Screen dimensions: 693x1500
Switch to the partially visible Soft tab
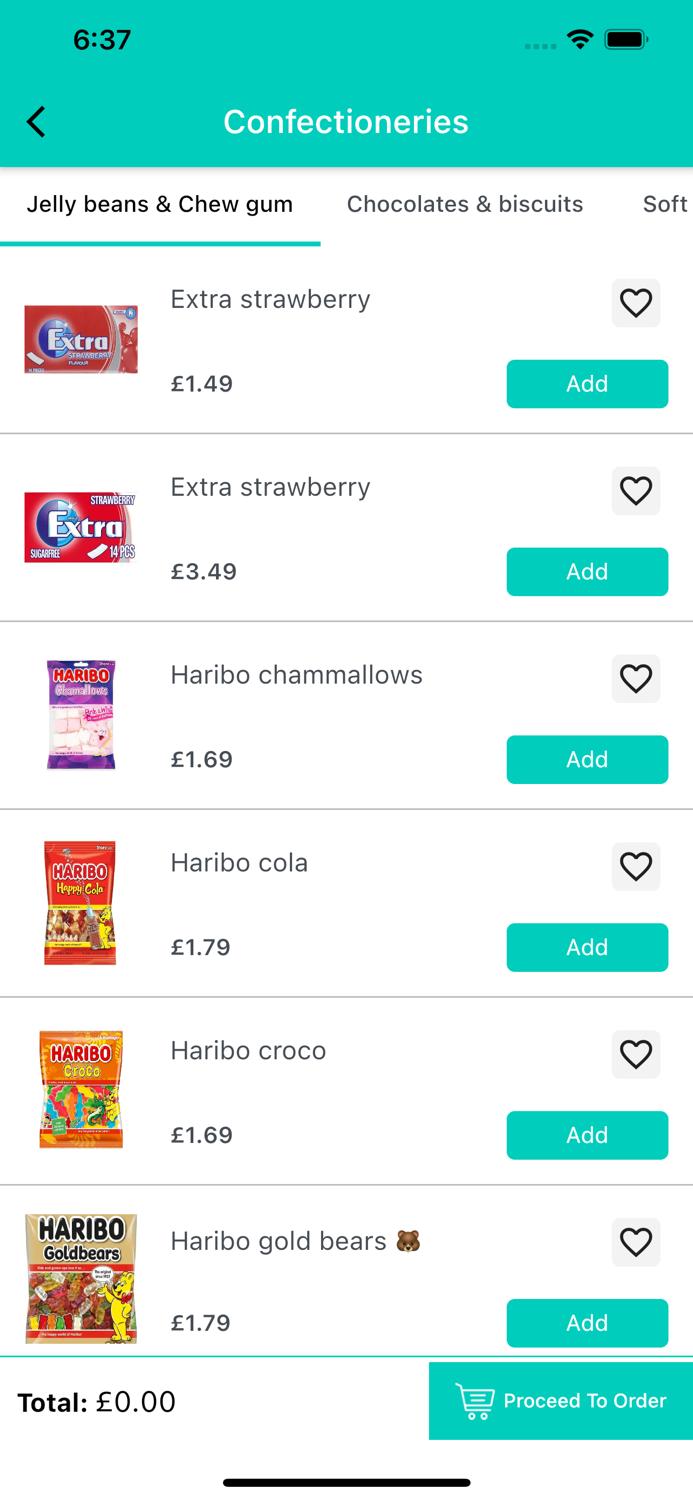[x=665, y=204]
